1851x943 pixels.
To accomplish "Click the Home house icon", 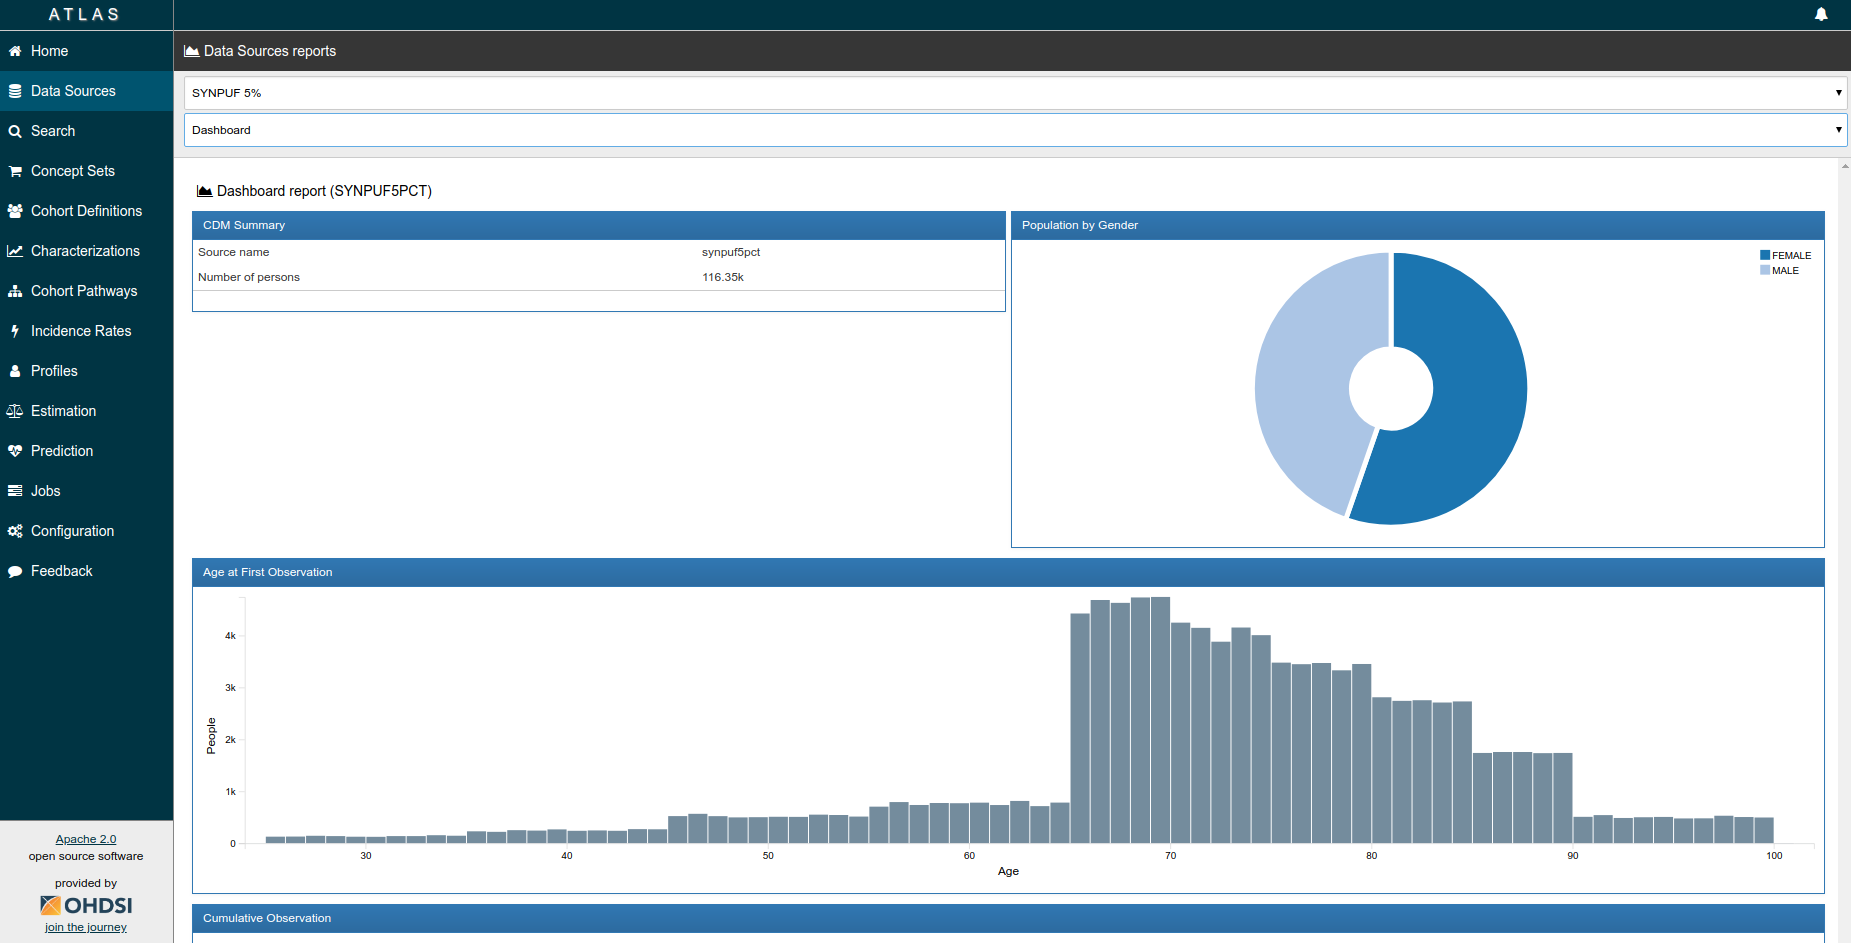I will (15, 51).
